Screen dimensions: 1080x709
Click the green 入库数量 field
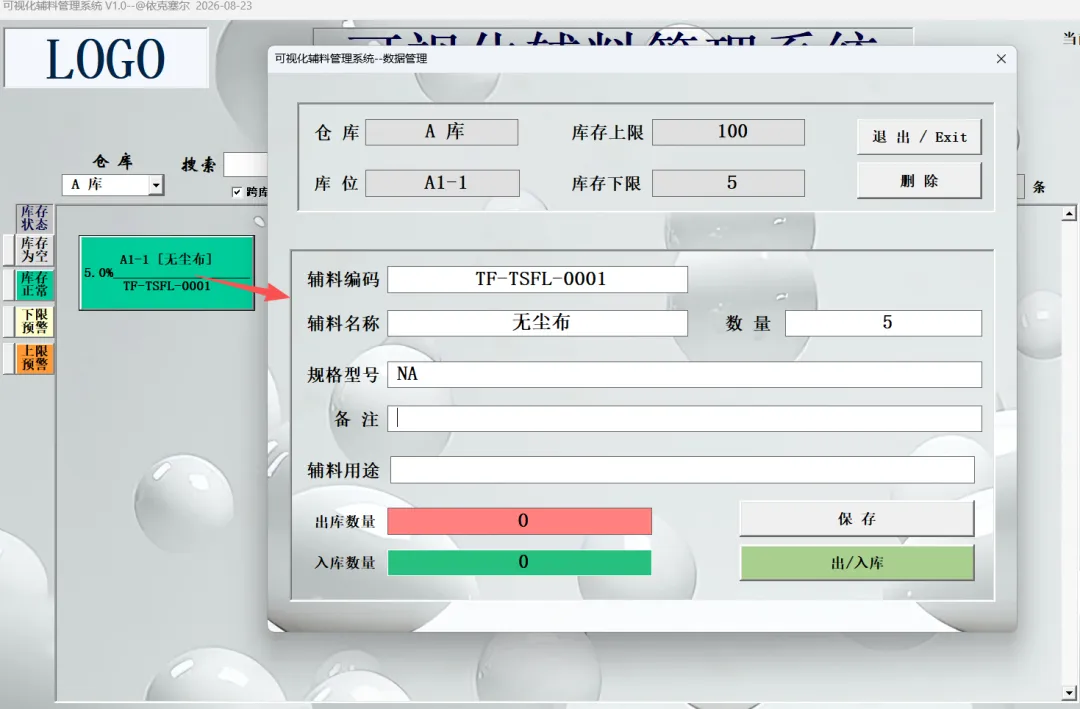tap(519, 562)
